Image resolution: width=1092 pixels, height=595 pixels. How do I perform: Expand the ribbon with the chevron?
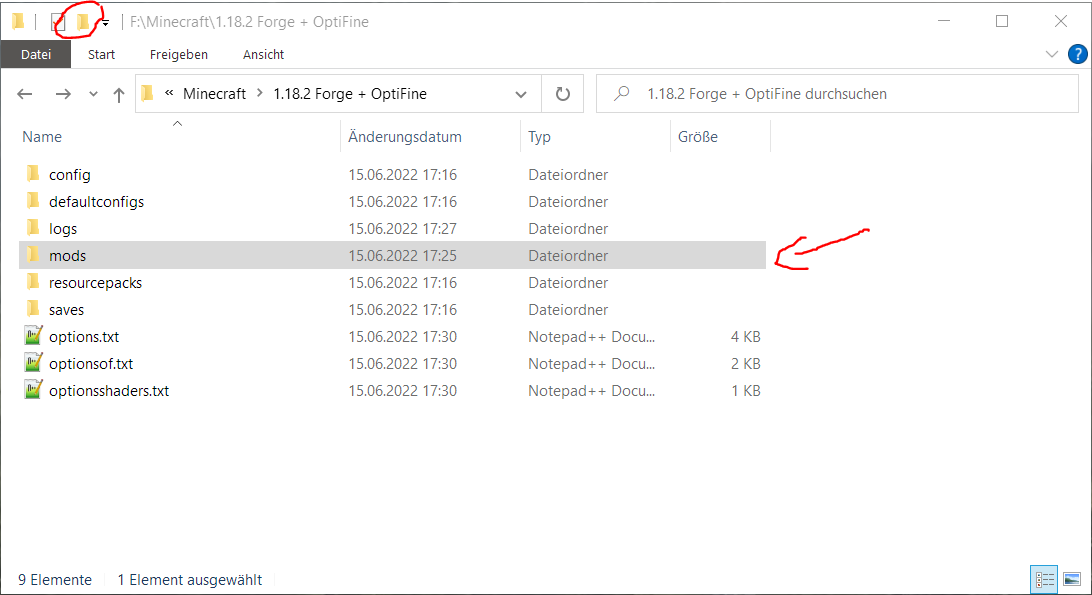coord(1052,54)
